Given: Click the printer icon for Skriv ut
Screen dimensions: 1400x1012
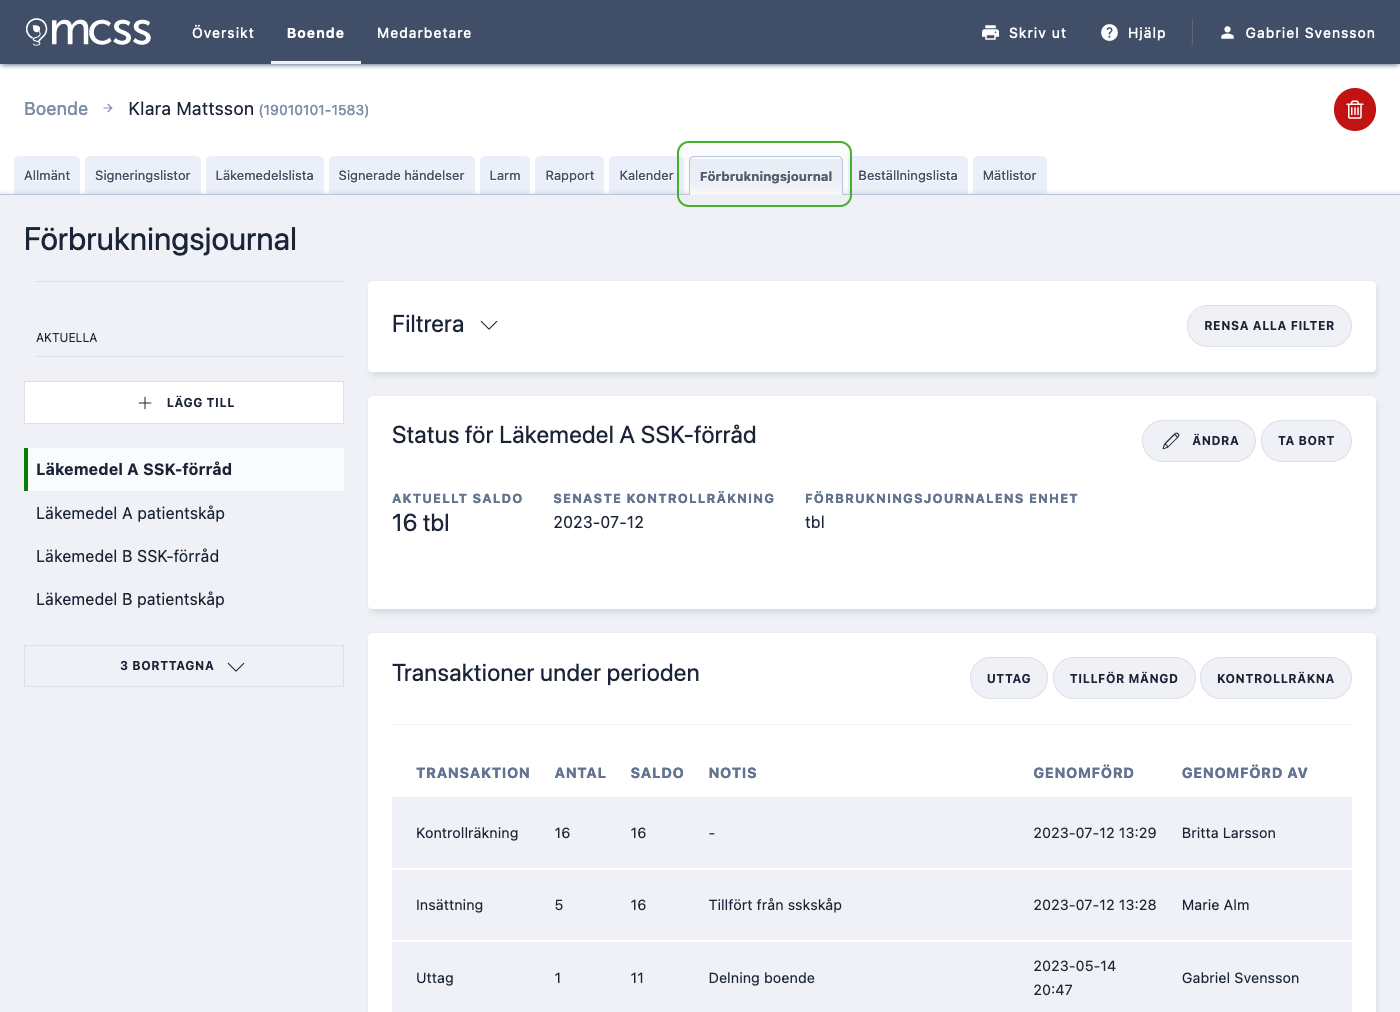Looking at the screenshot, I should point(990,33).
